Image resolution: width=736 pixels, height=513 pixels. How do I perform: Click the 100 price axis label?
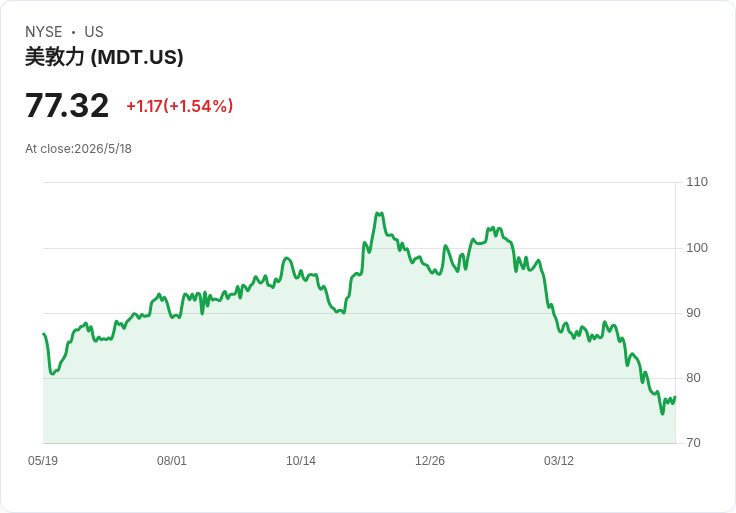(x=697, y=248)
